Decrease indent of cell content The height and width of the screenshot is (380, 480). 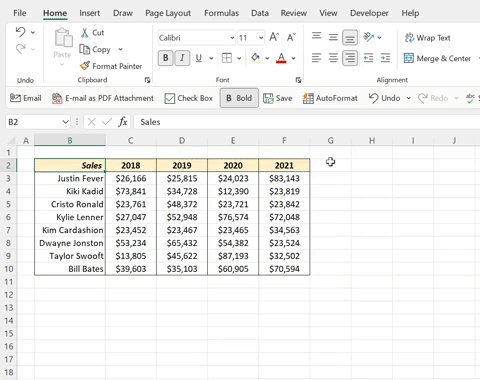click(x=368, y=58)
